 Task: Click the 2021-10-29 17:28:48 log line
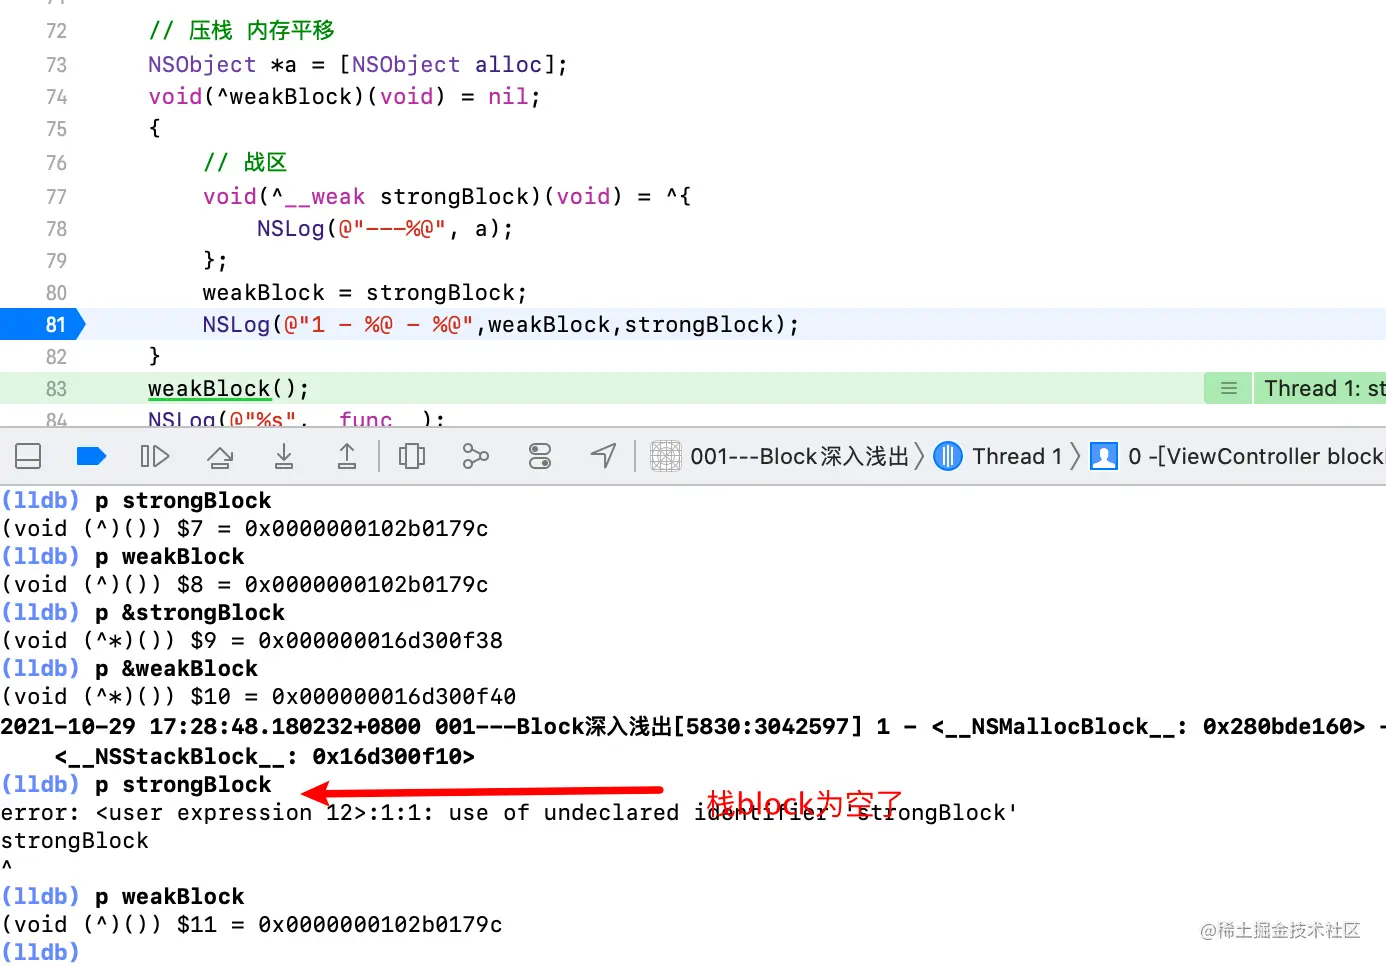click(x=693, y=727)
